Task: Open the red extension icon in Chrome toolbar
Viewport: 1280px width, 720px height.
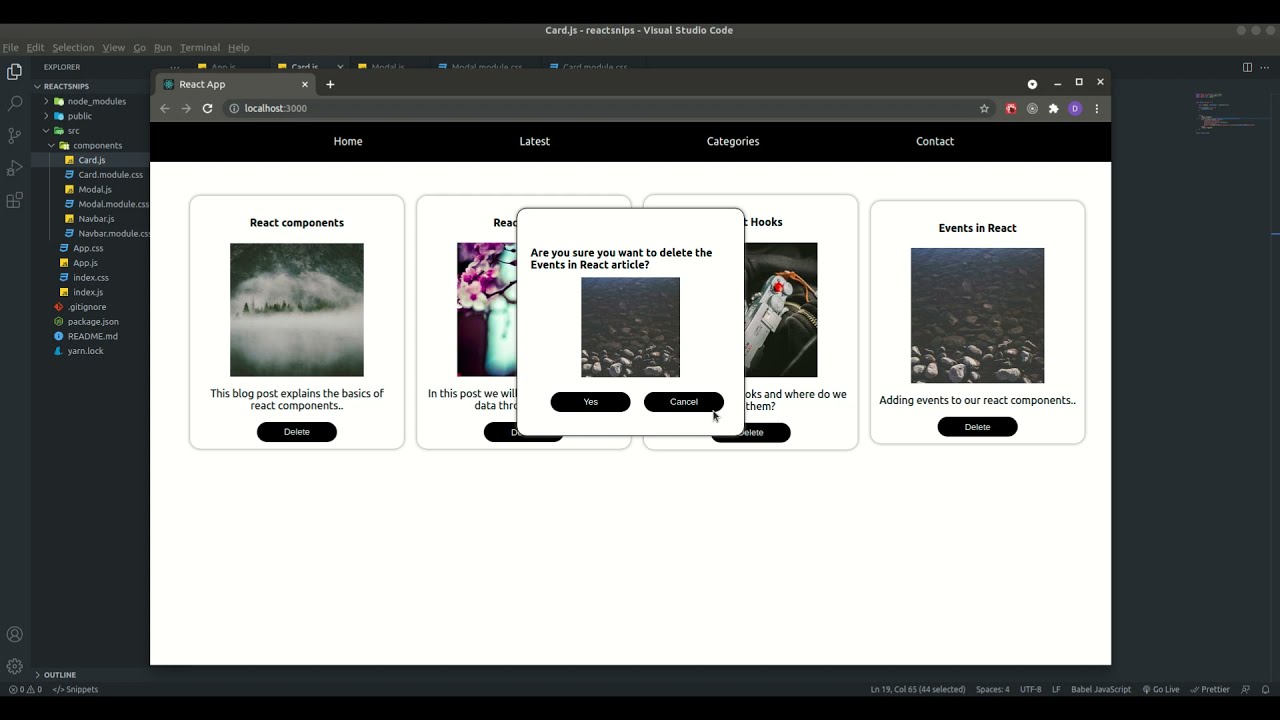Action: (x=1011, y=108)
